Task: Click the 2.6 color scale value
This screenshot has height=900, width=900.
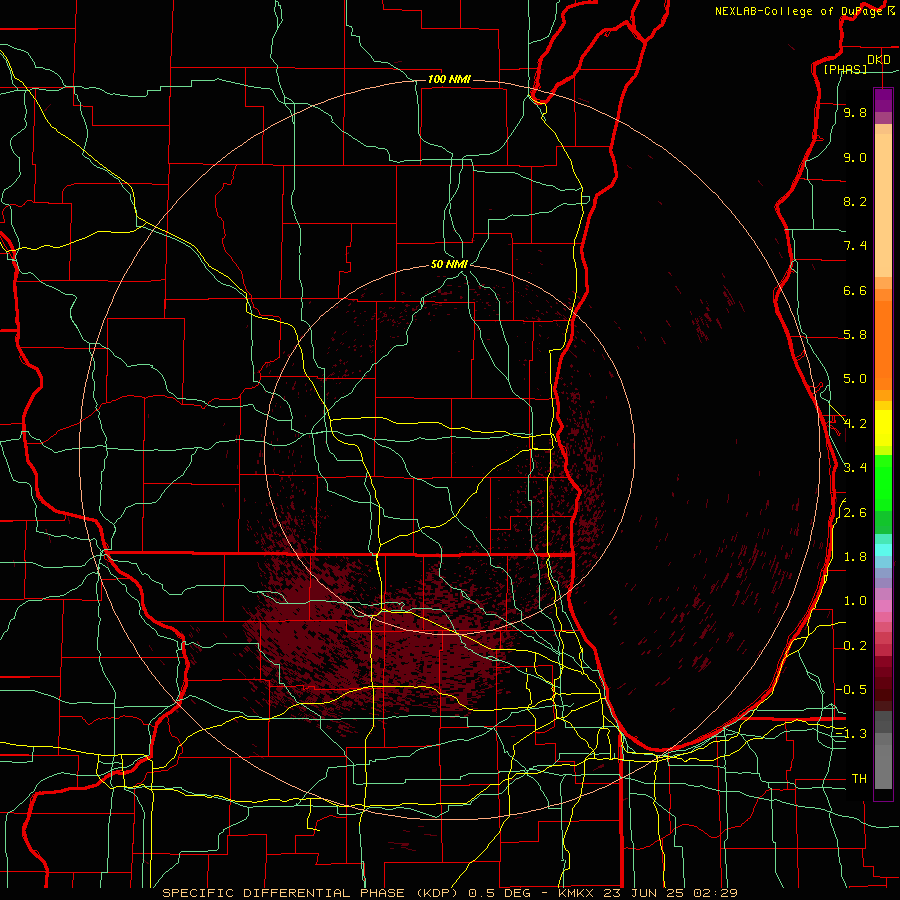Action: coord(855,513)
